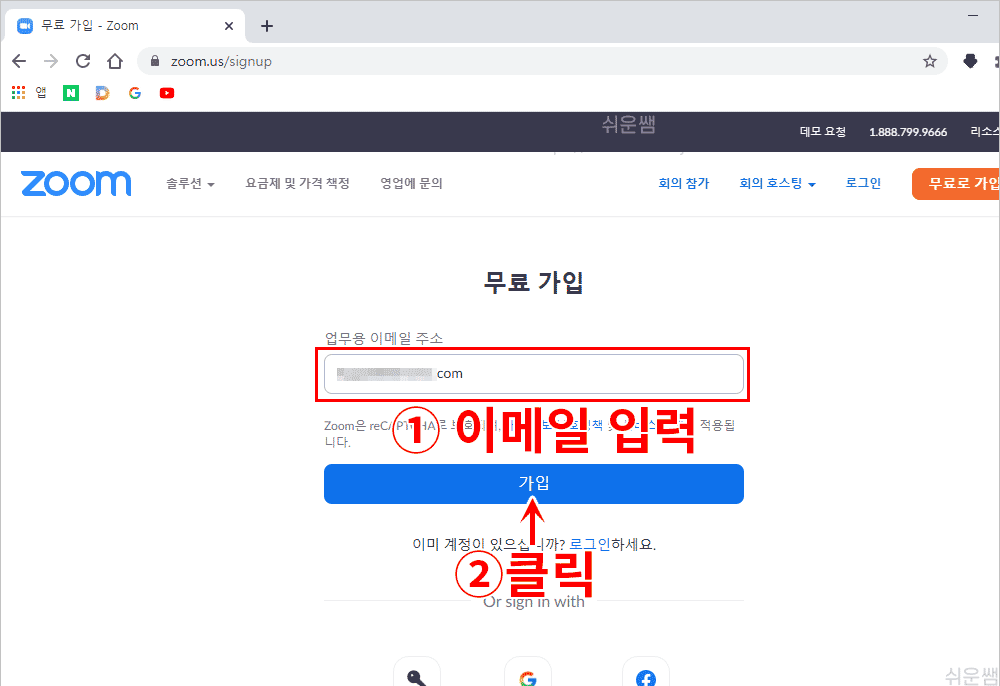Select the 무료 가입 - Zoom tab

tap(124, 26)
